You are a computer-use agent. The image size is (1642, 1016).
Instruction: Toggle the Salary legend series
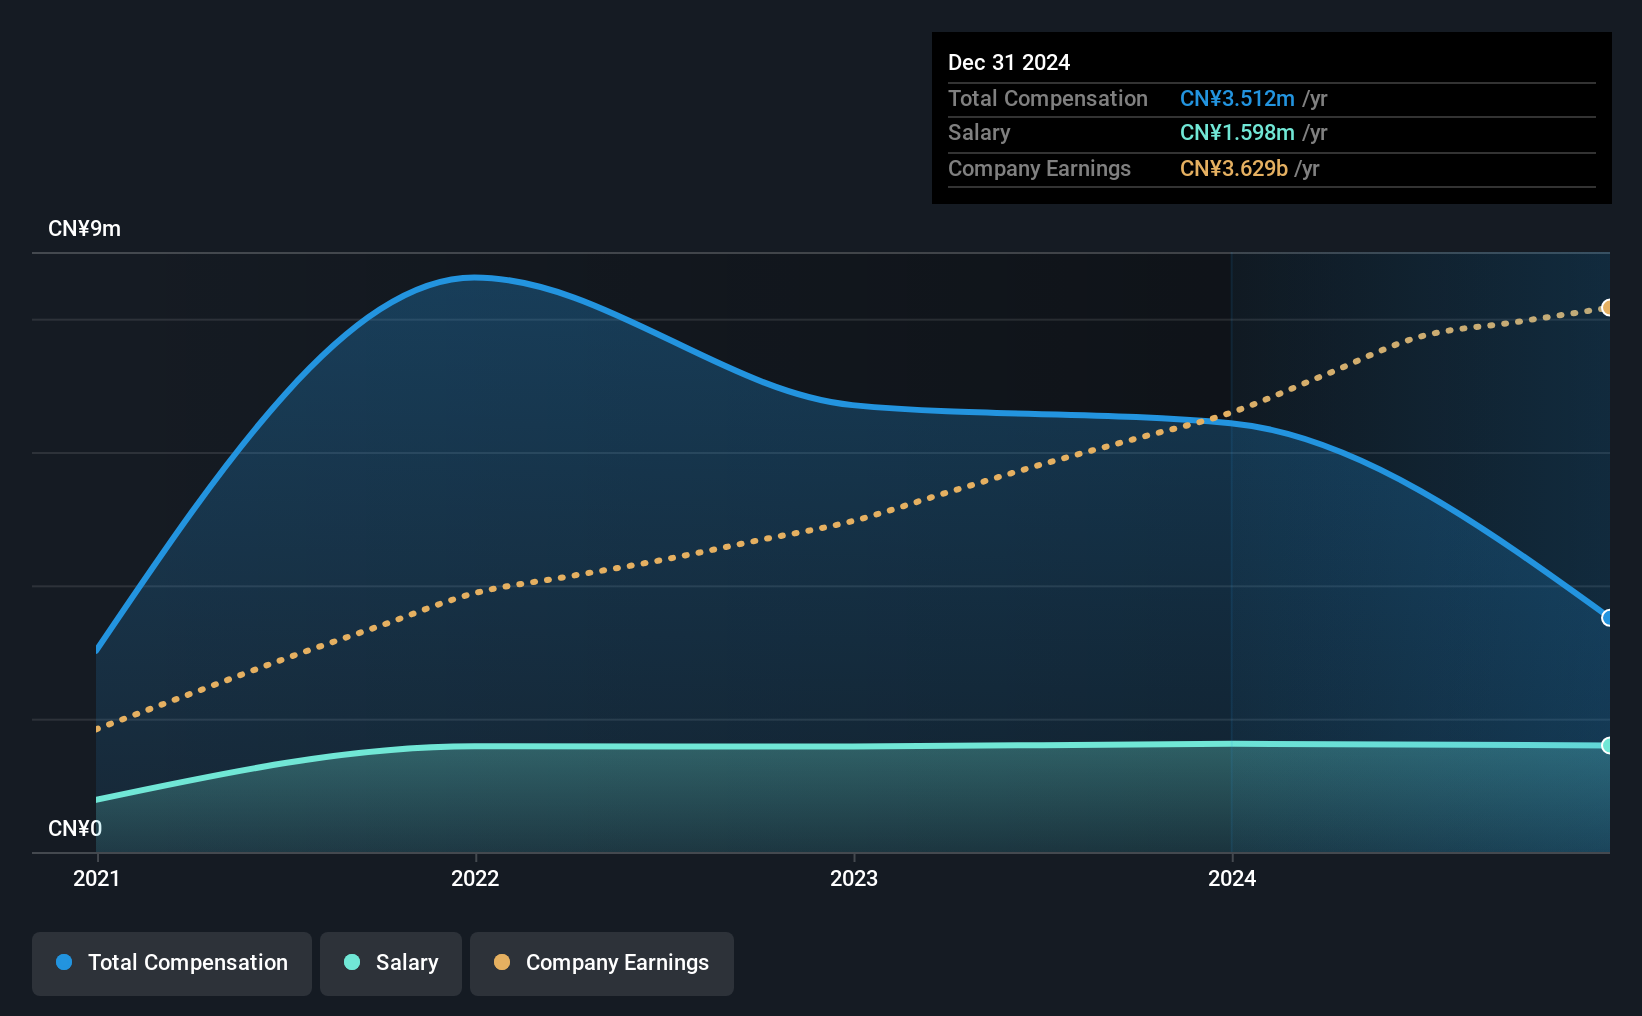pyautogui.click(x=391, y=963)
